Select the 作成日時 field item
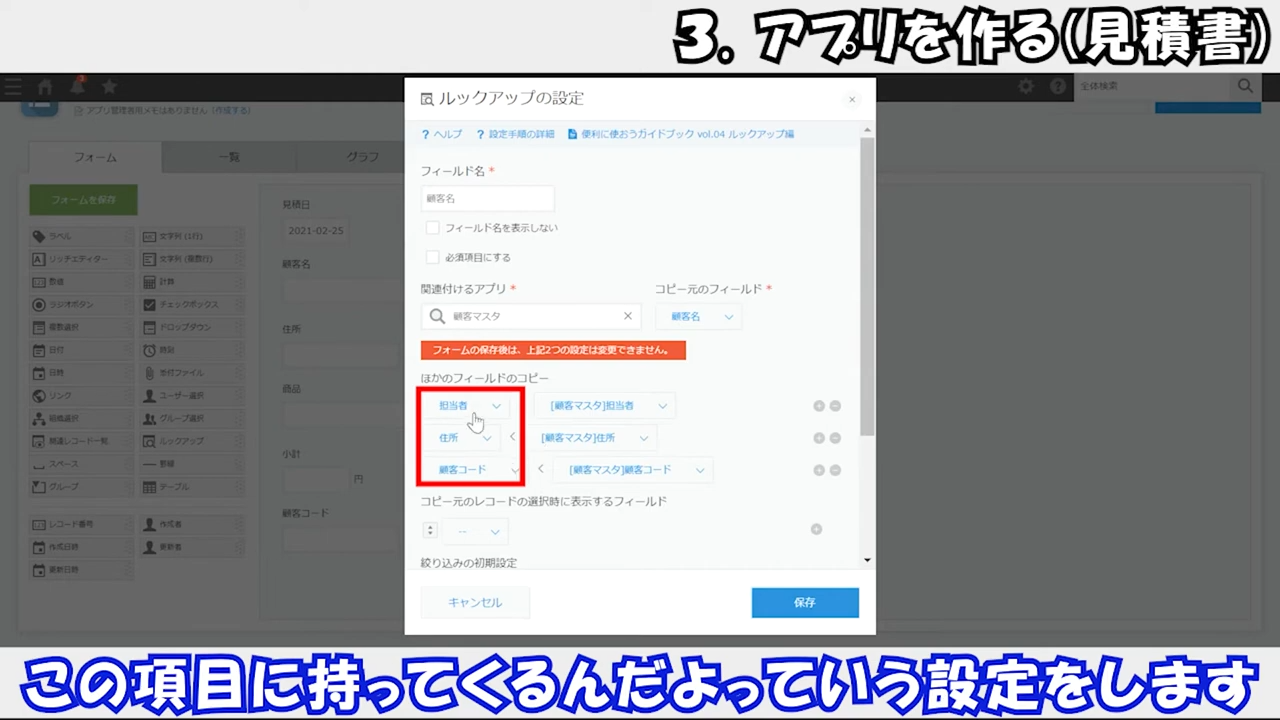 (80, 547)
